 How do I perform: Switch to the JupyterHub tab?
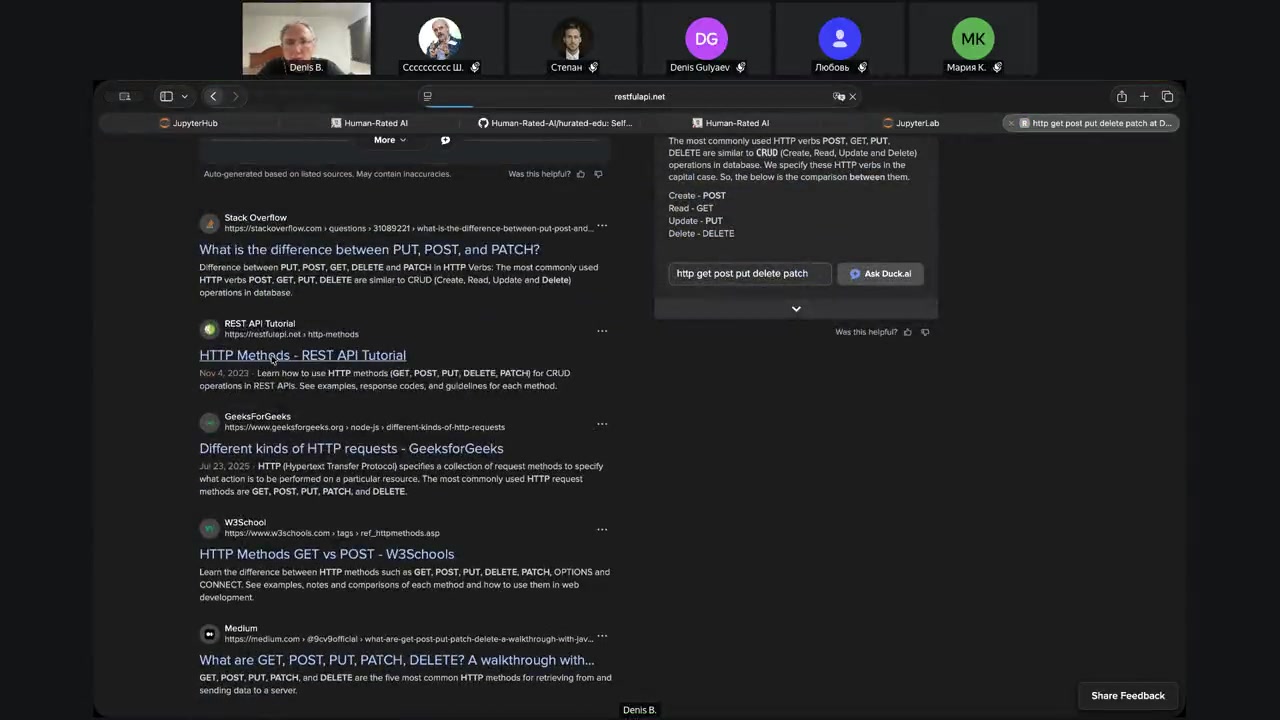195,123
